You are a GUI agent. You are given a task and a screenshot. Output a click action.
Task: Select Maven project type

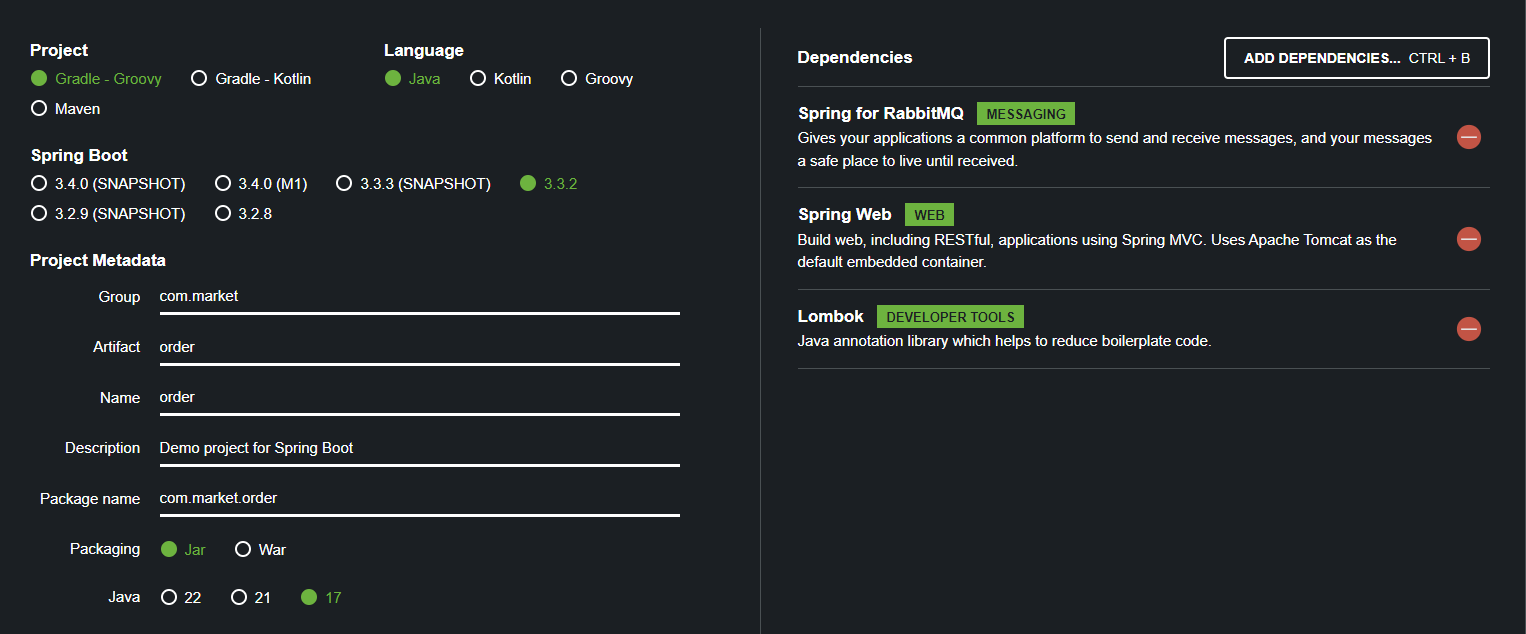[66, 108]
